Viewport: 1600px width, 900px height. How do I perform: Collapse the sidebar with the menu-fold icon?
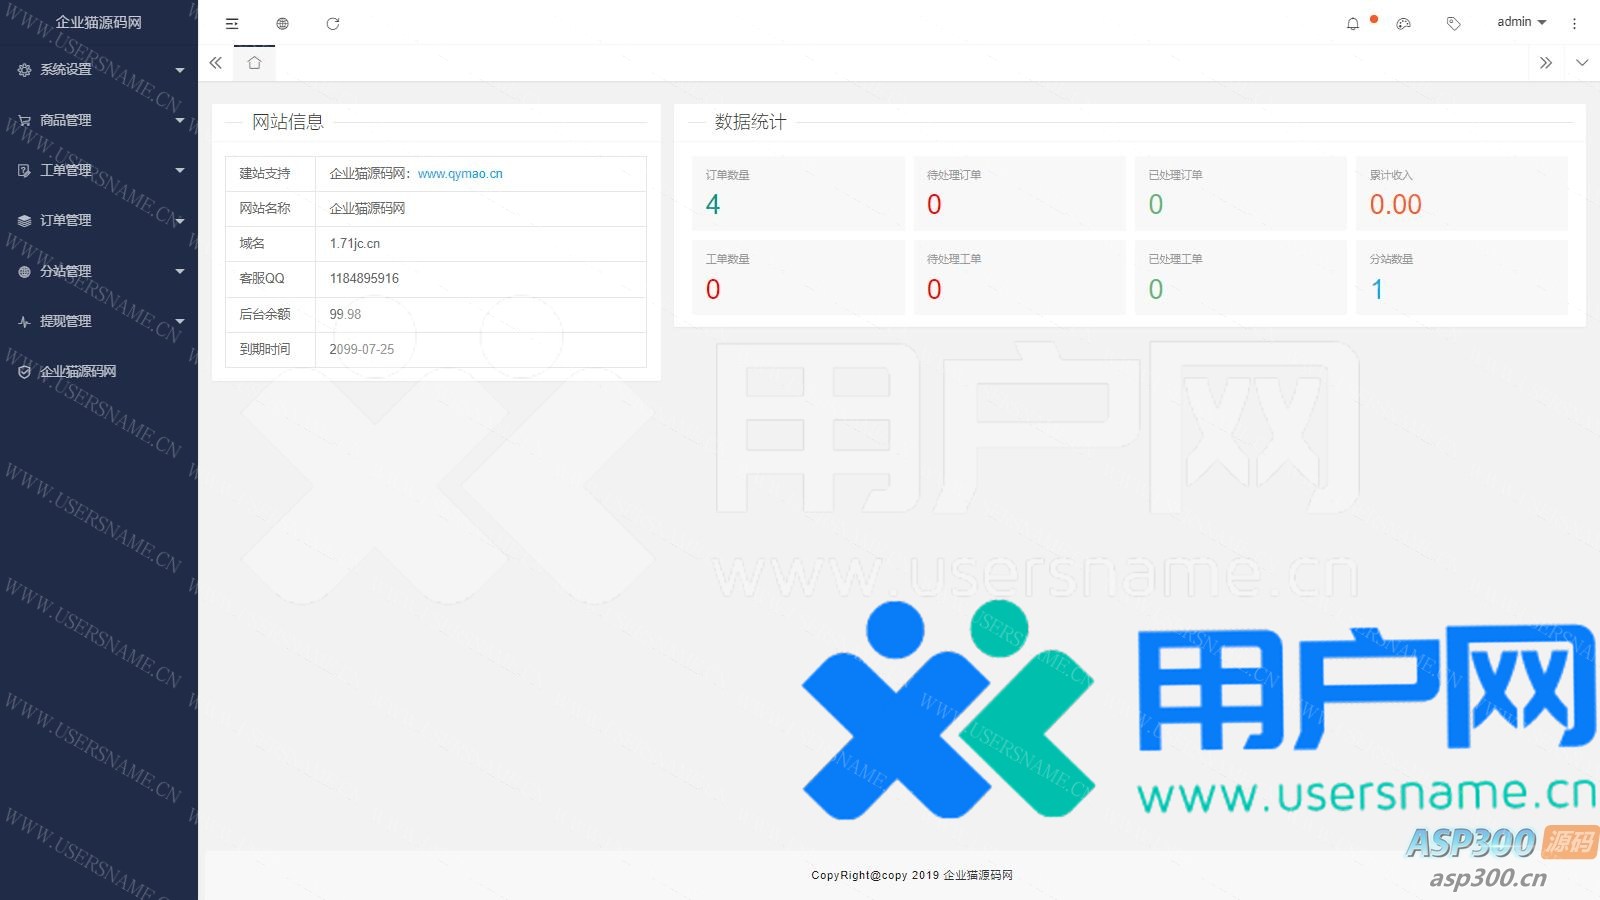point(232,23)
